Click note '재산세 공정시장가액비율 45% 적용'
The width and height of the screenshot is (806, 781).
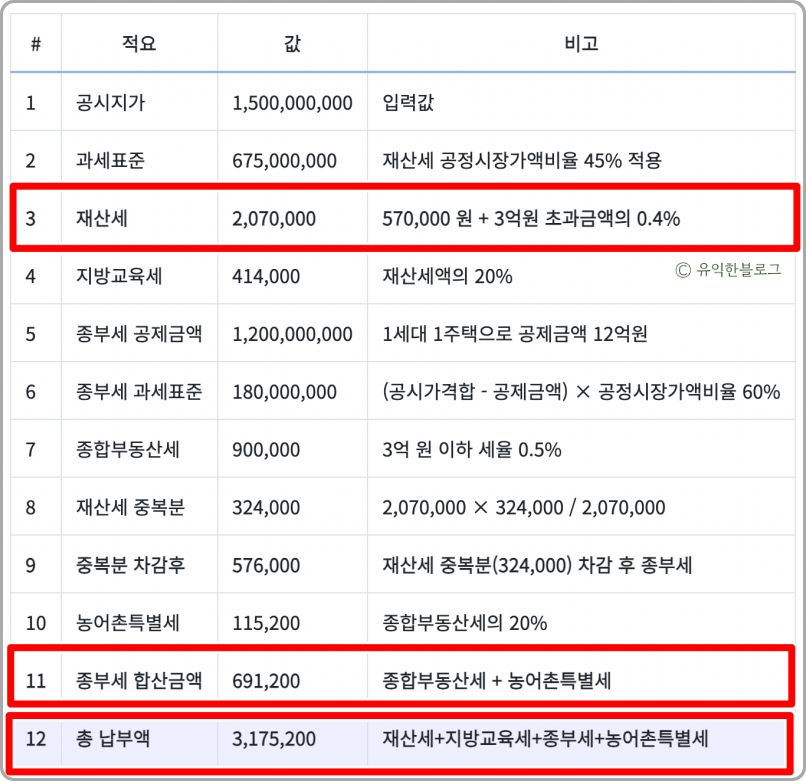coord(522,160)
